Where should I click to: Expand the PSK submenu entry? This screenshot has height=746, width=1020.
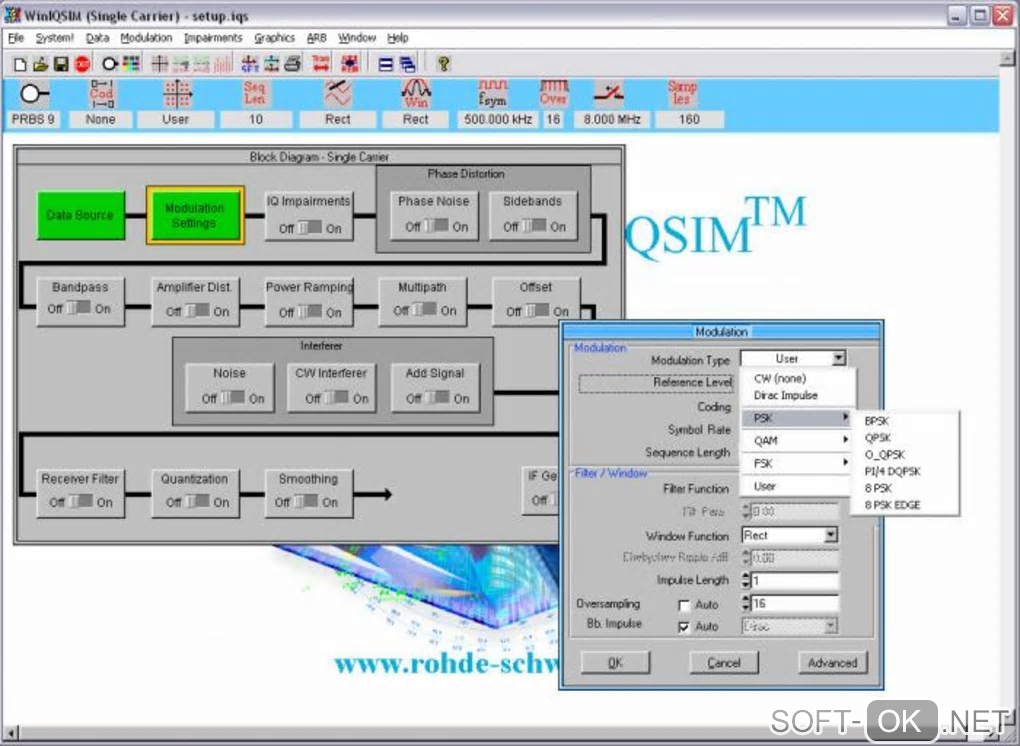click(797, 418)
